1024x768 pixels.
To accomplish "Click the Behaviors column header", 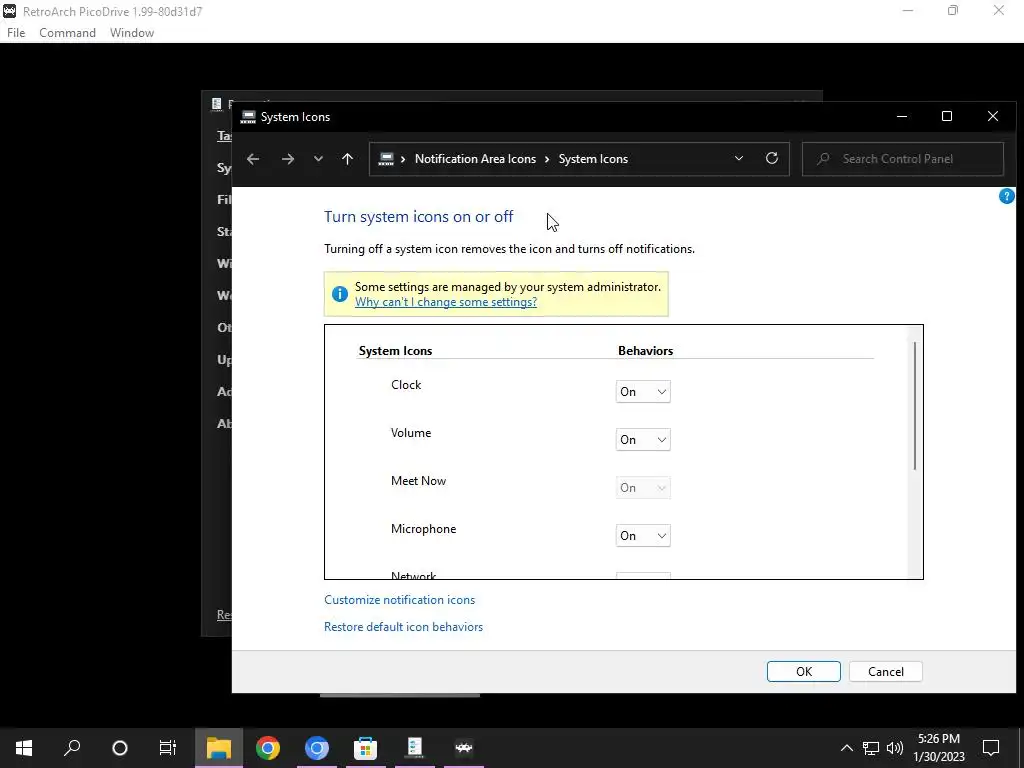I will (x=645, y=351).
